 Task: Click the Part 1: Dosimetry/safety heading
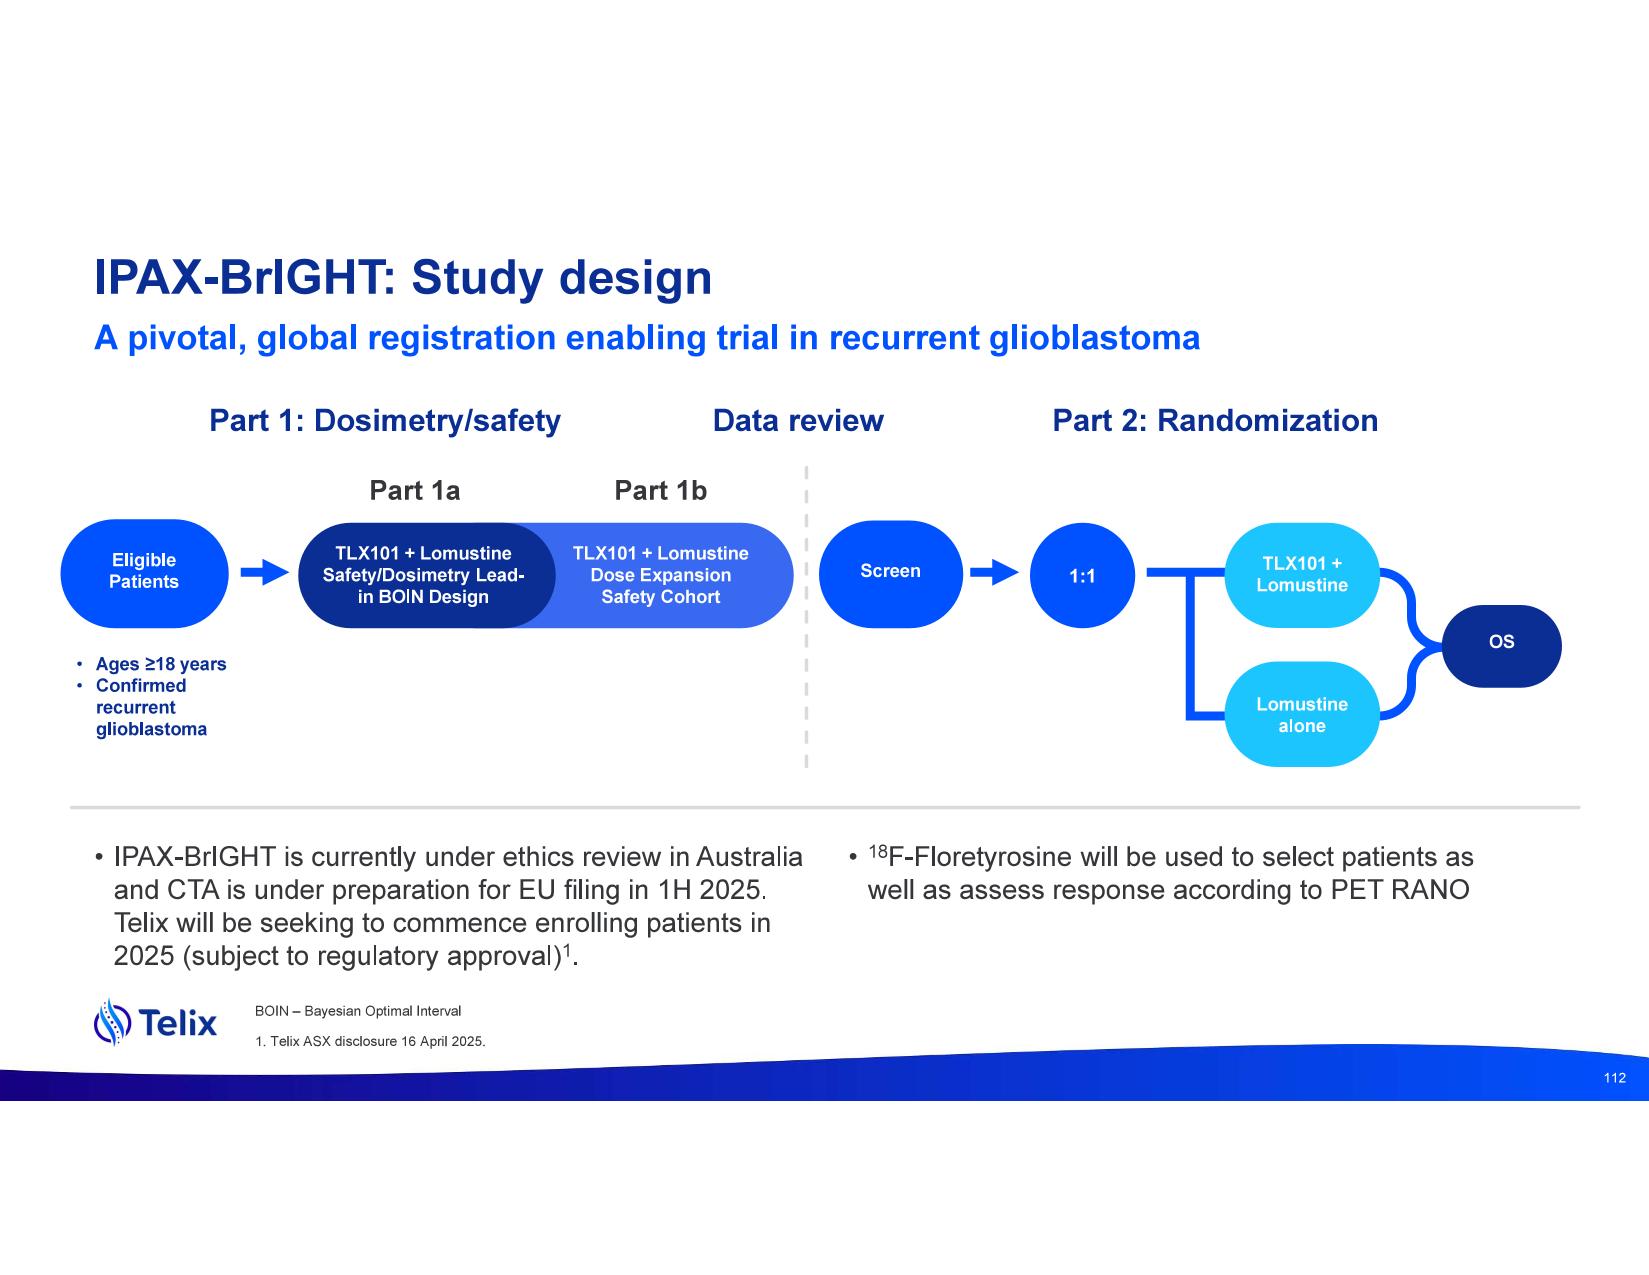pos(384,421)
